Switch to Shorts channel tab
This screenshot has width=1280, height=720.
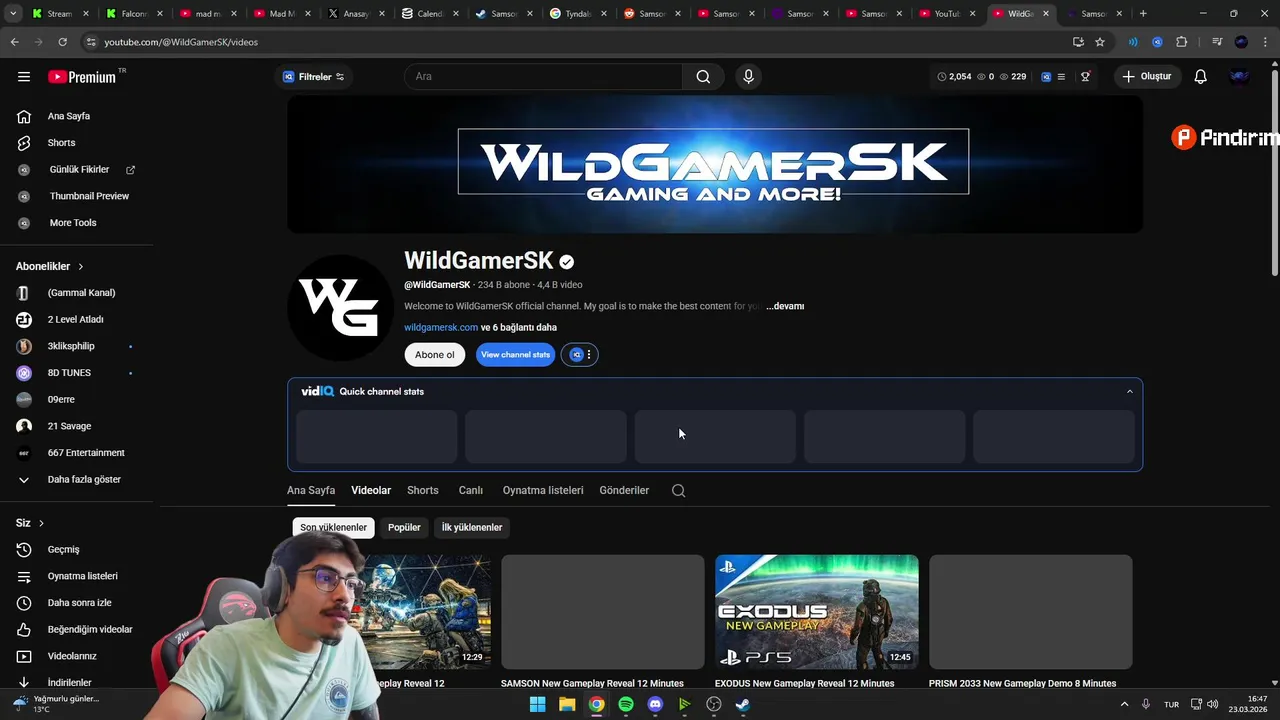click(423, 490)
